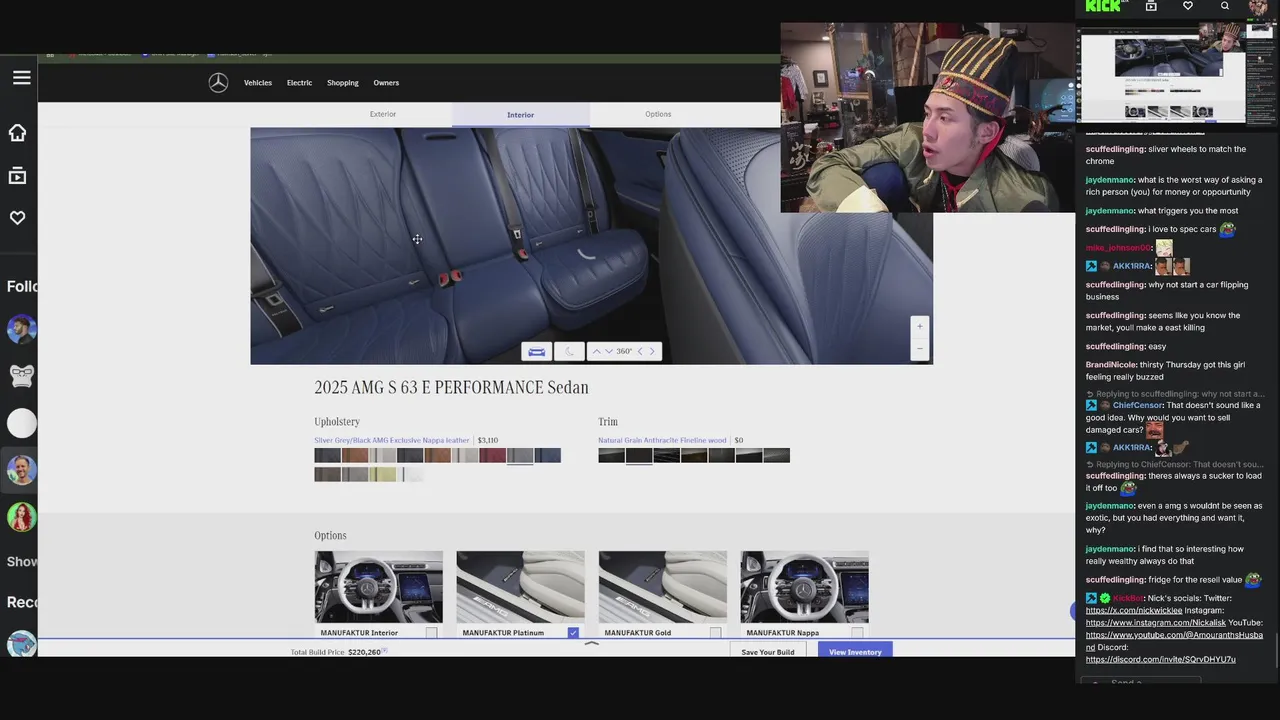The width and height of the screenshot is (1280, 720).
Task: Rotate the 360° view up
Action: click(x=596, y=351)
